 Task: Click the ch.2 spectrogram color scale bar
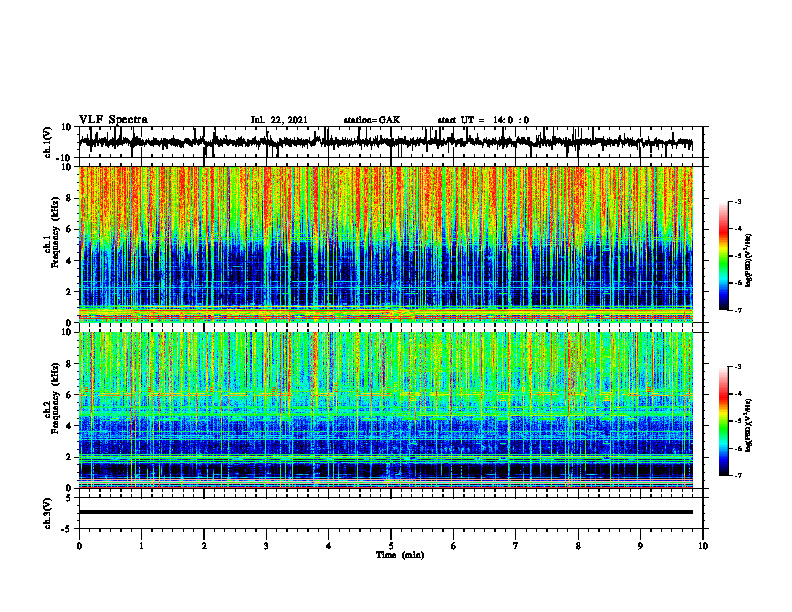click(724, 421)
